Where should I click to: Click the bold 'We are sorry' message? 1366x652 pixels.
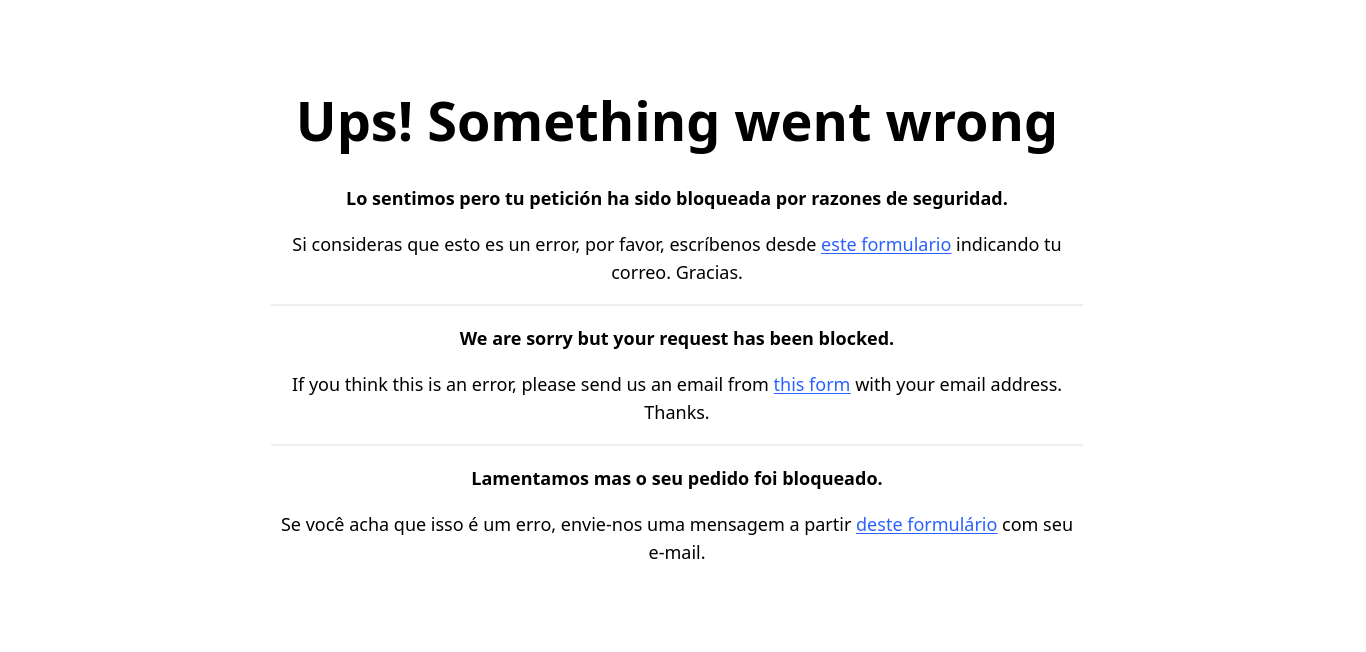pyautogui.click(x=677, y=339)
